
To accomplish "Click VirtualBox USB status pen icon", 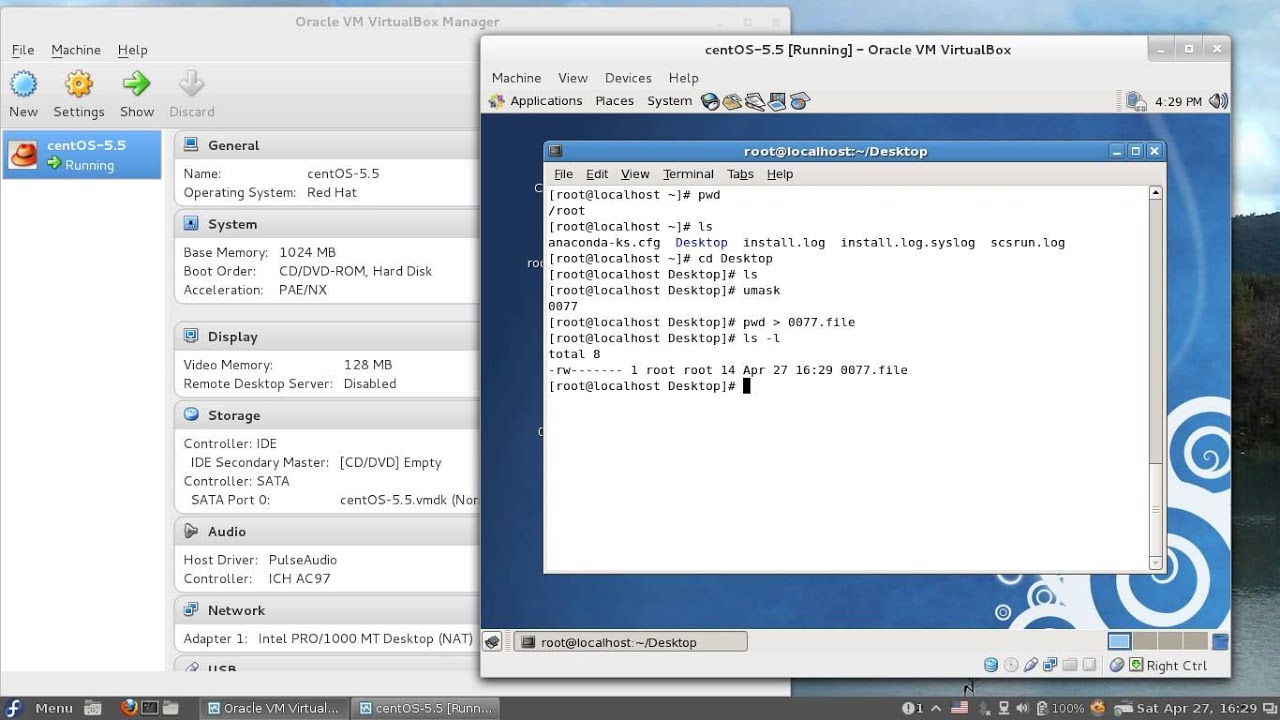I will coord(1031,665).
